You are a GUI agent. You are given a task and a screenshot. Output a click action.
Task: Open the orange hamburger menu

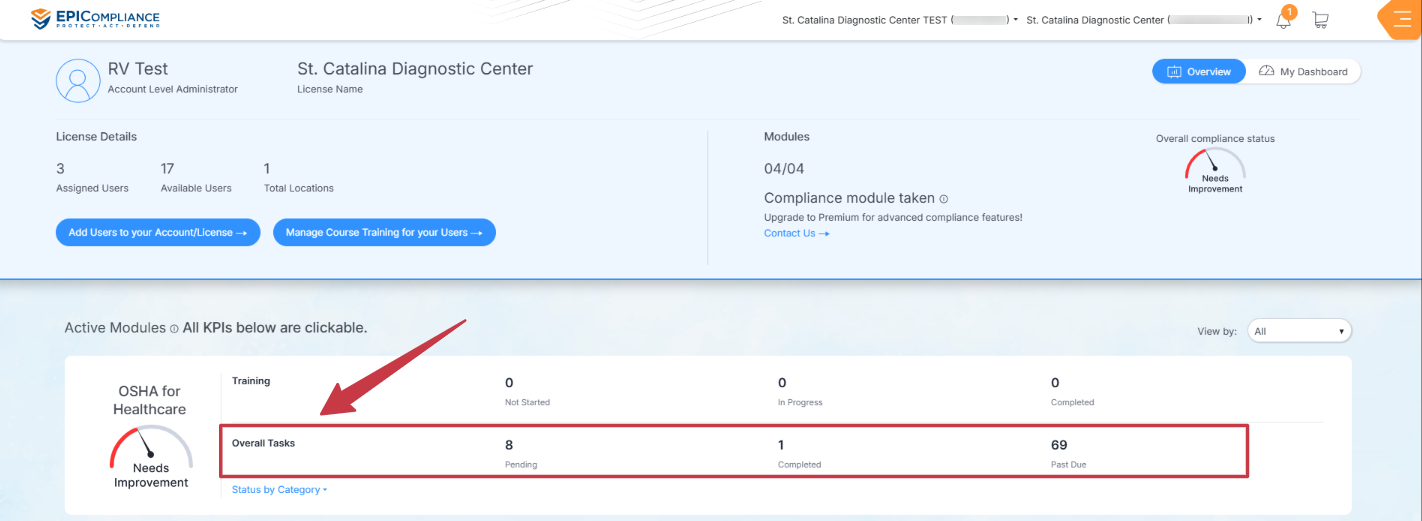pos(1401,20)
